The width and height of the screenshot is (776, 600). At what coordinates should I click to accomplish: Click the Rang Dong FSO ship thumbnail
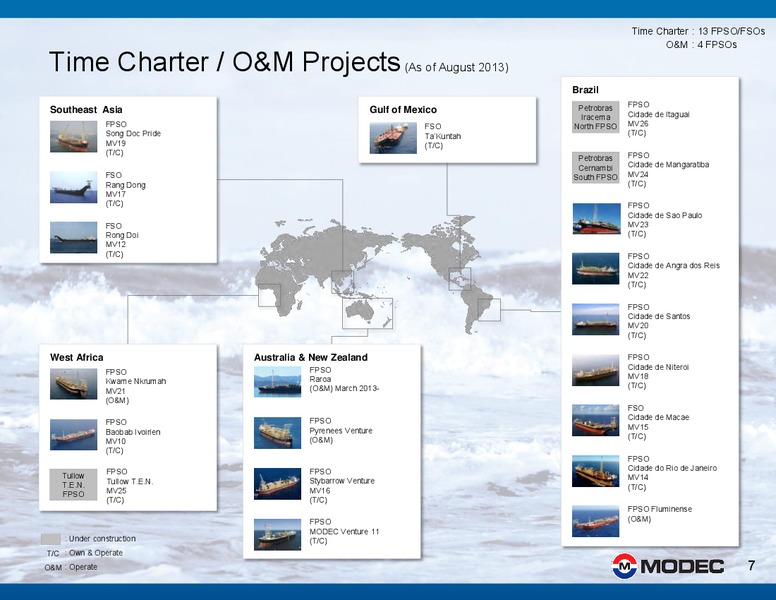(x=73, y=187)
